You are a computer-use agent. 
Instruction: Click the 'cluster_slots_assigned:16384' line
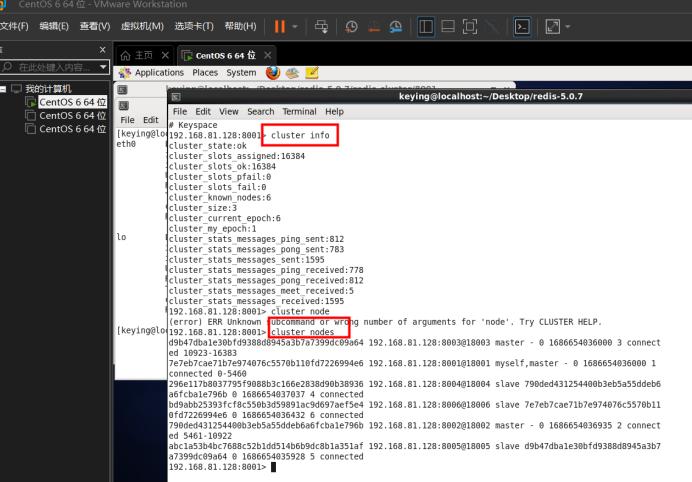click(x=237, y=156)
